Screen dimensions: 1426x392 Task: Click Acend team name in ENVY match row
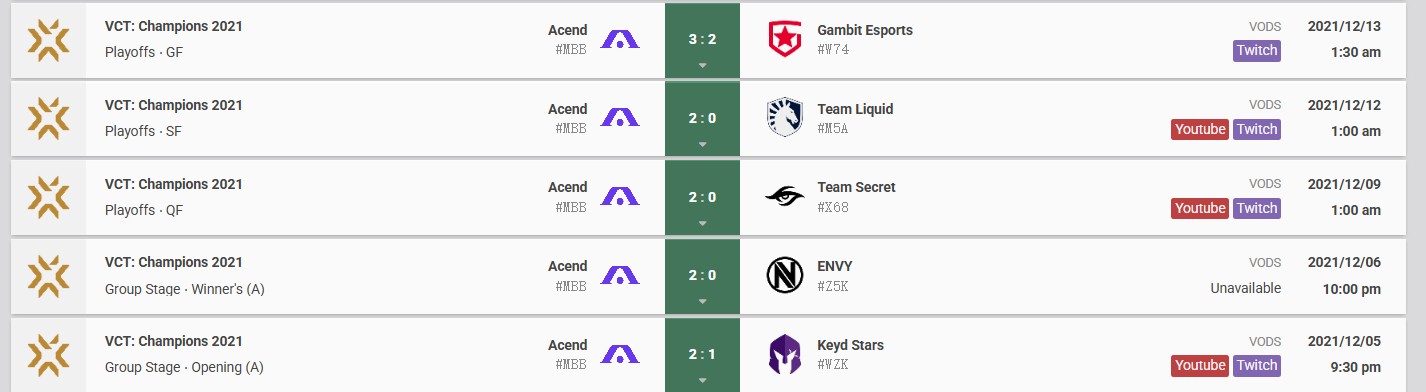click(568, 266)
